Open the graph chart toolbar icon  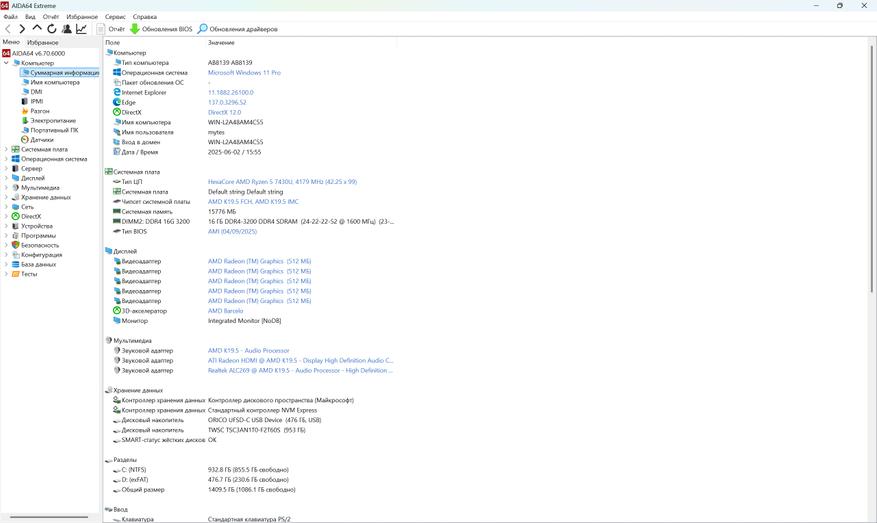point(81,29)
